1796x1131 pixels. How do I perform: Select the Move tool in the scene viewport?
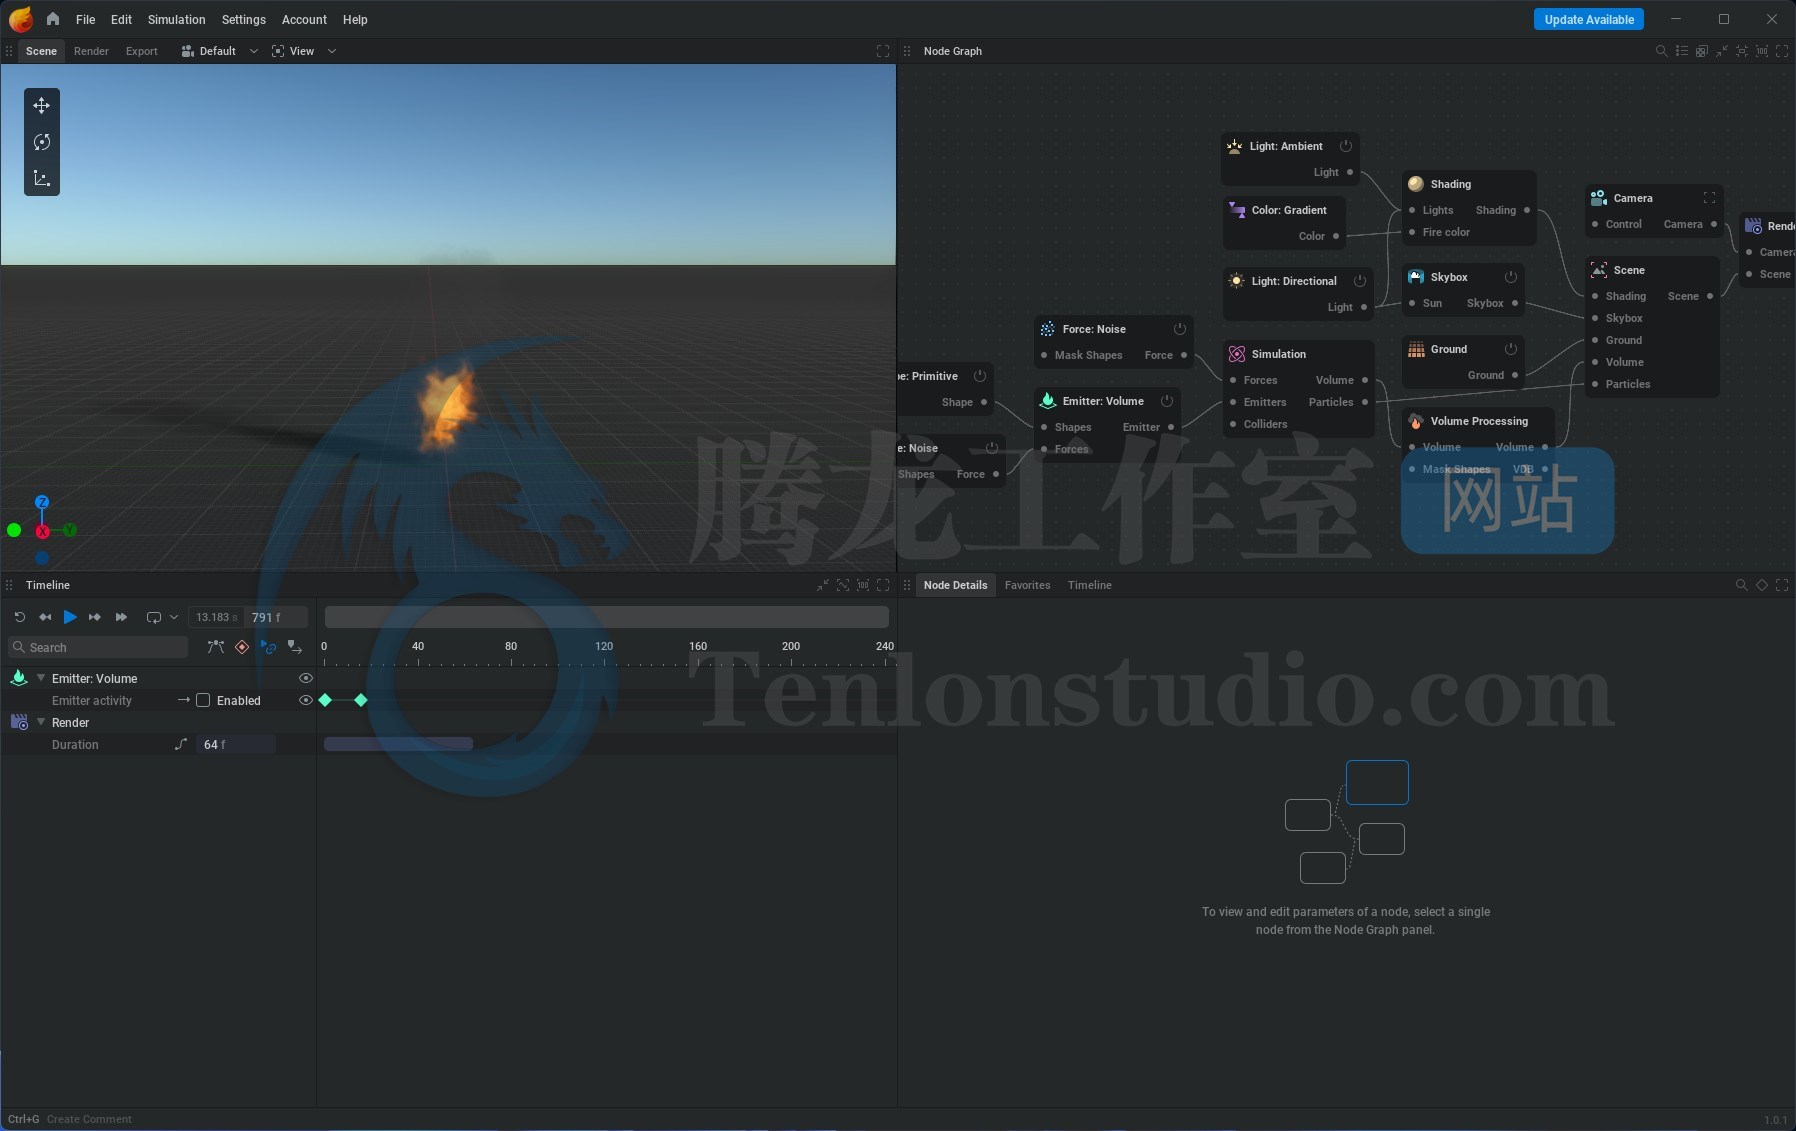pyautogui.click(x=41, y=105)
